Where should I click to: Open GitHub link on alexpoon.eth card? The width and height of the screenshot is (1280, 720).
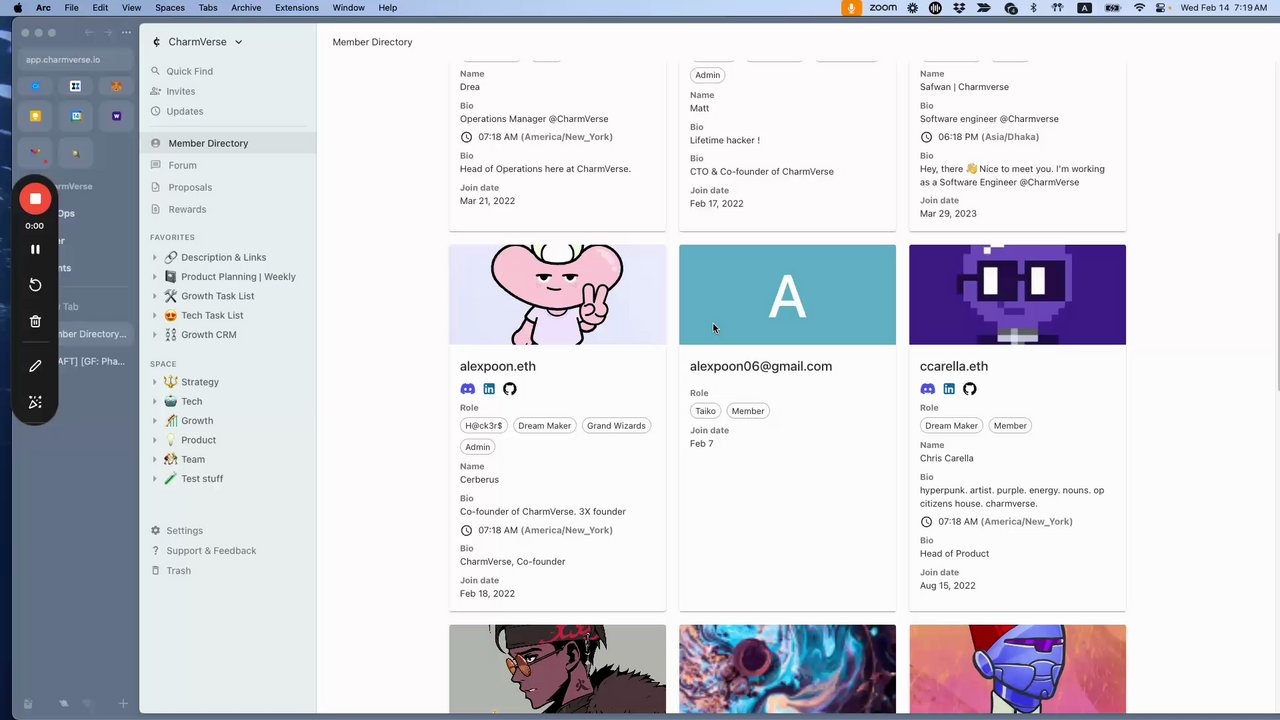510,389
